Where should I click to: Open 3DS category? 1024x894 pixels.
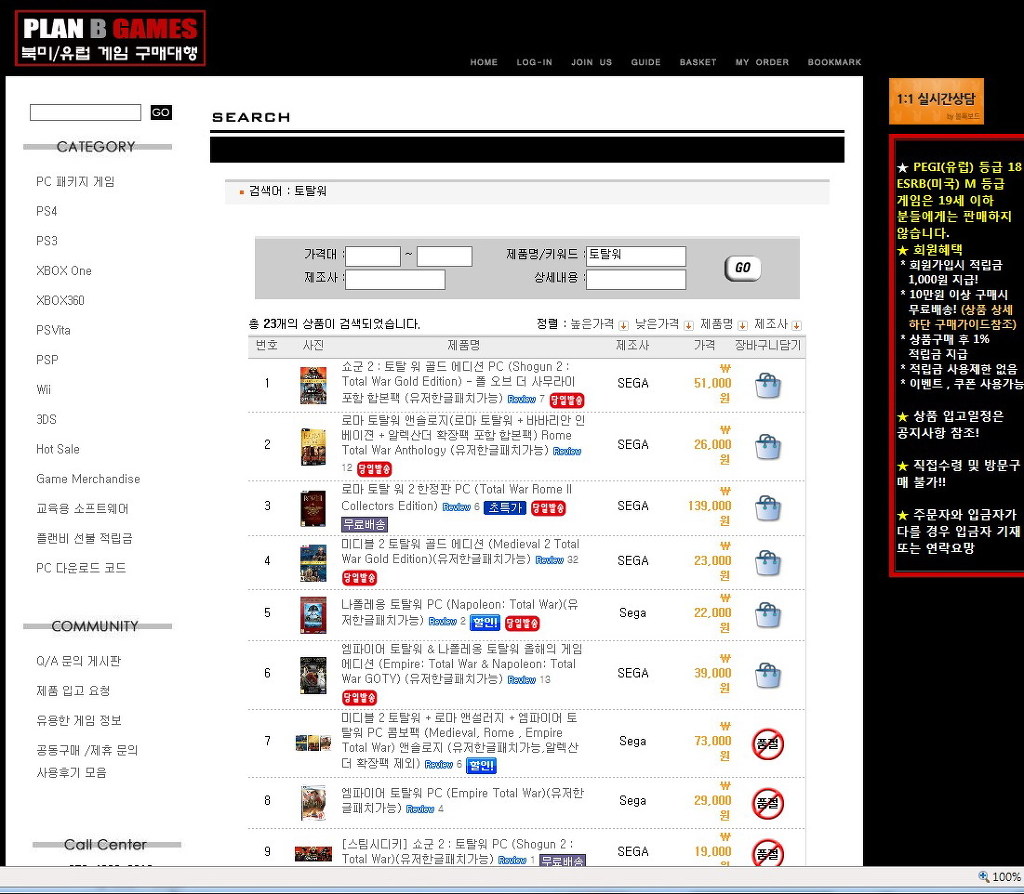46,419
